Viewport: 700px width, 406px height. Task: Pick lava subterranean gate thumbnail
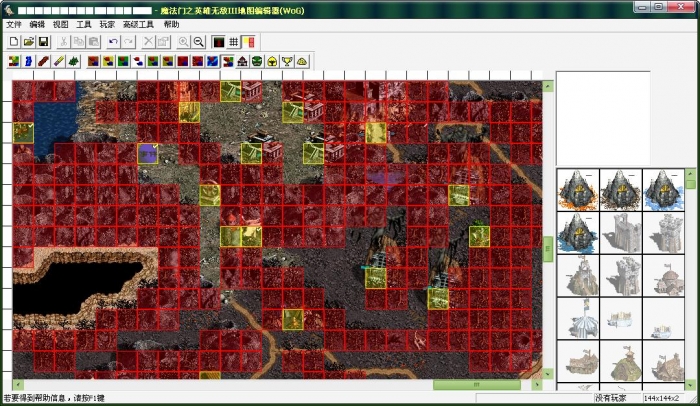[578, 190]
